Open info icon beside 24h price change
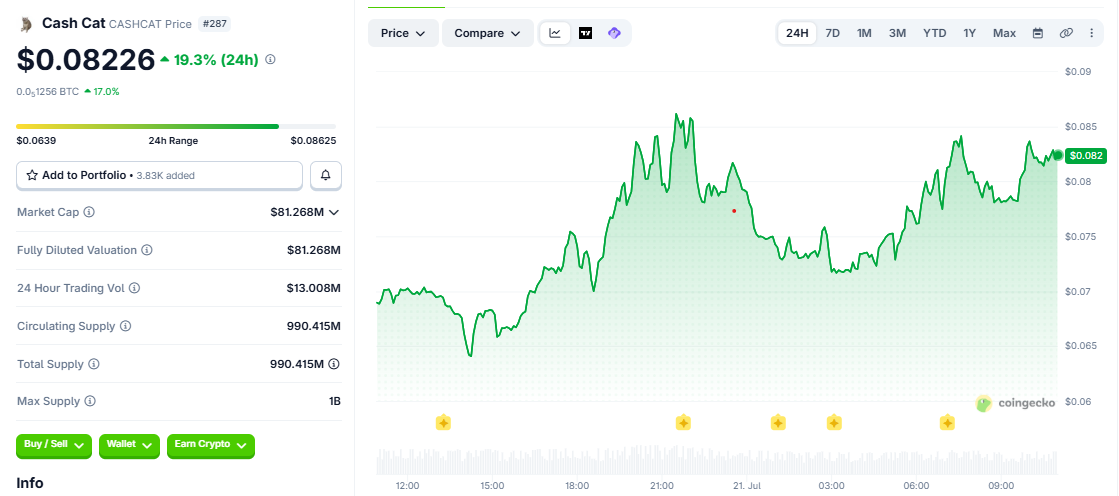 (270, 60)
